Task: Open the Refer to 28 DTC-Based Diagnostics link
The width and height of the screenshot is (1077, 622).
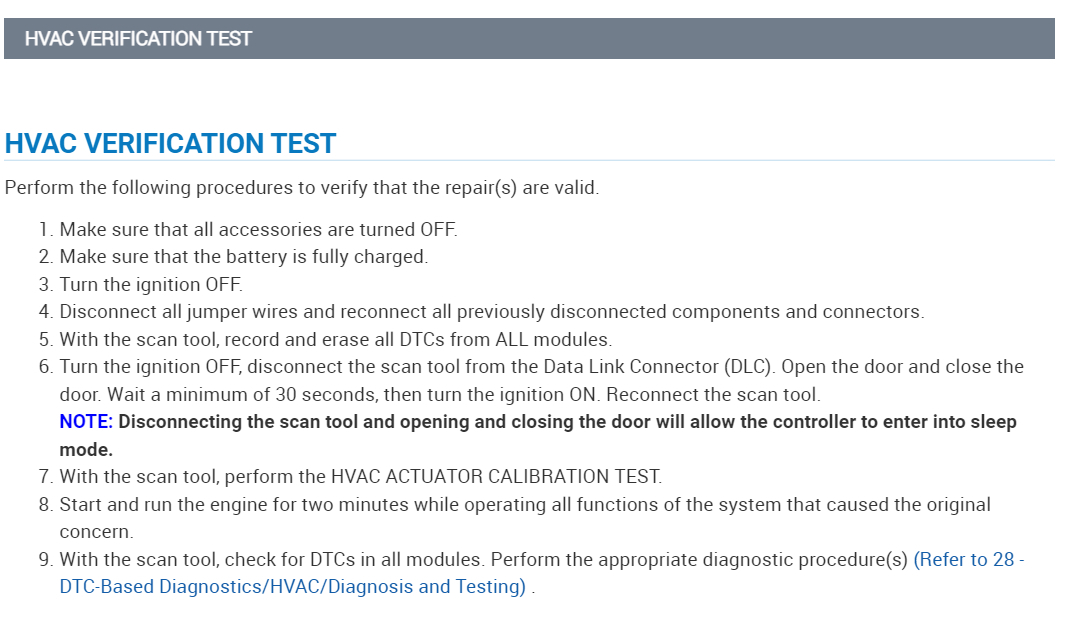Action: 968,560
